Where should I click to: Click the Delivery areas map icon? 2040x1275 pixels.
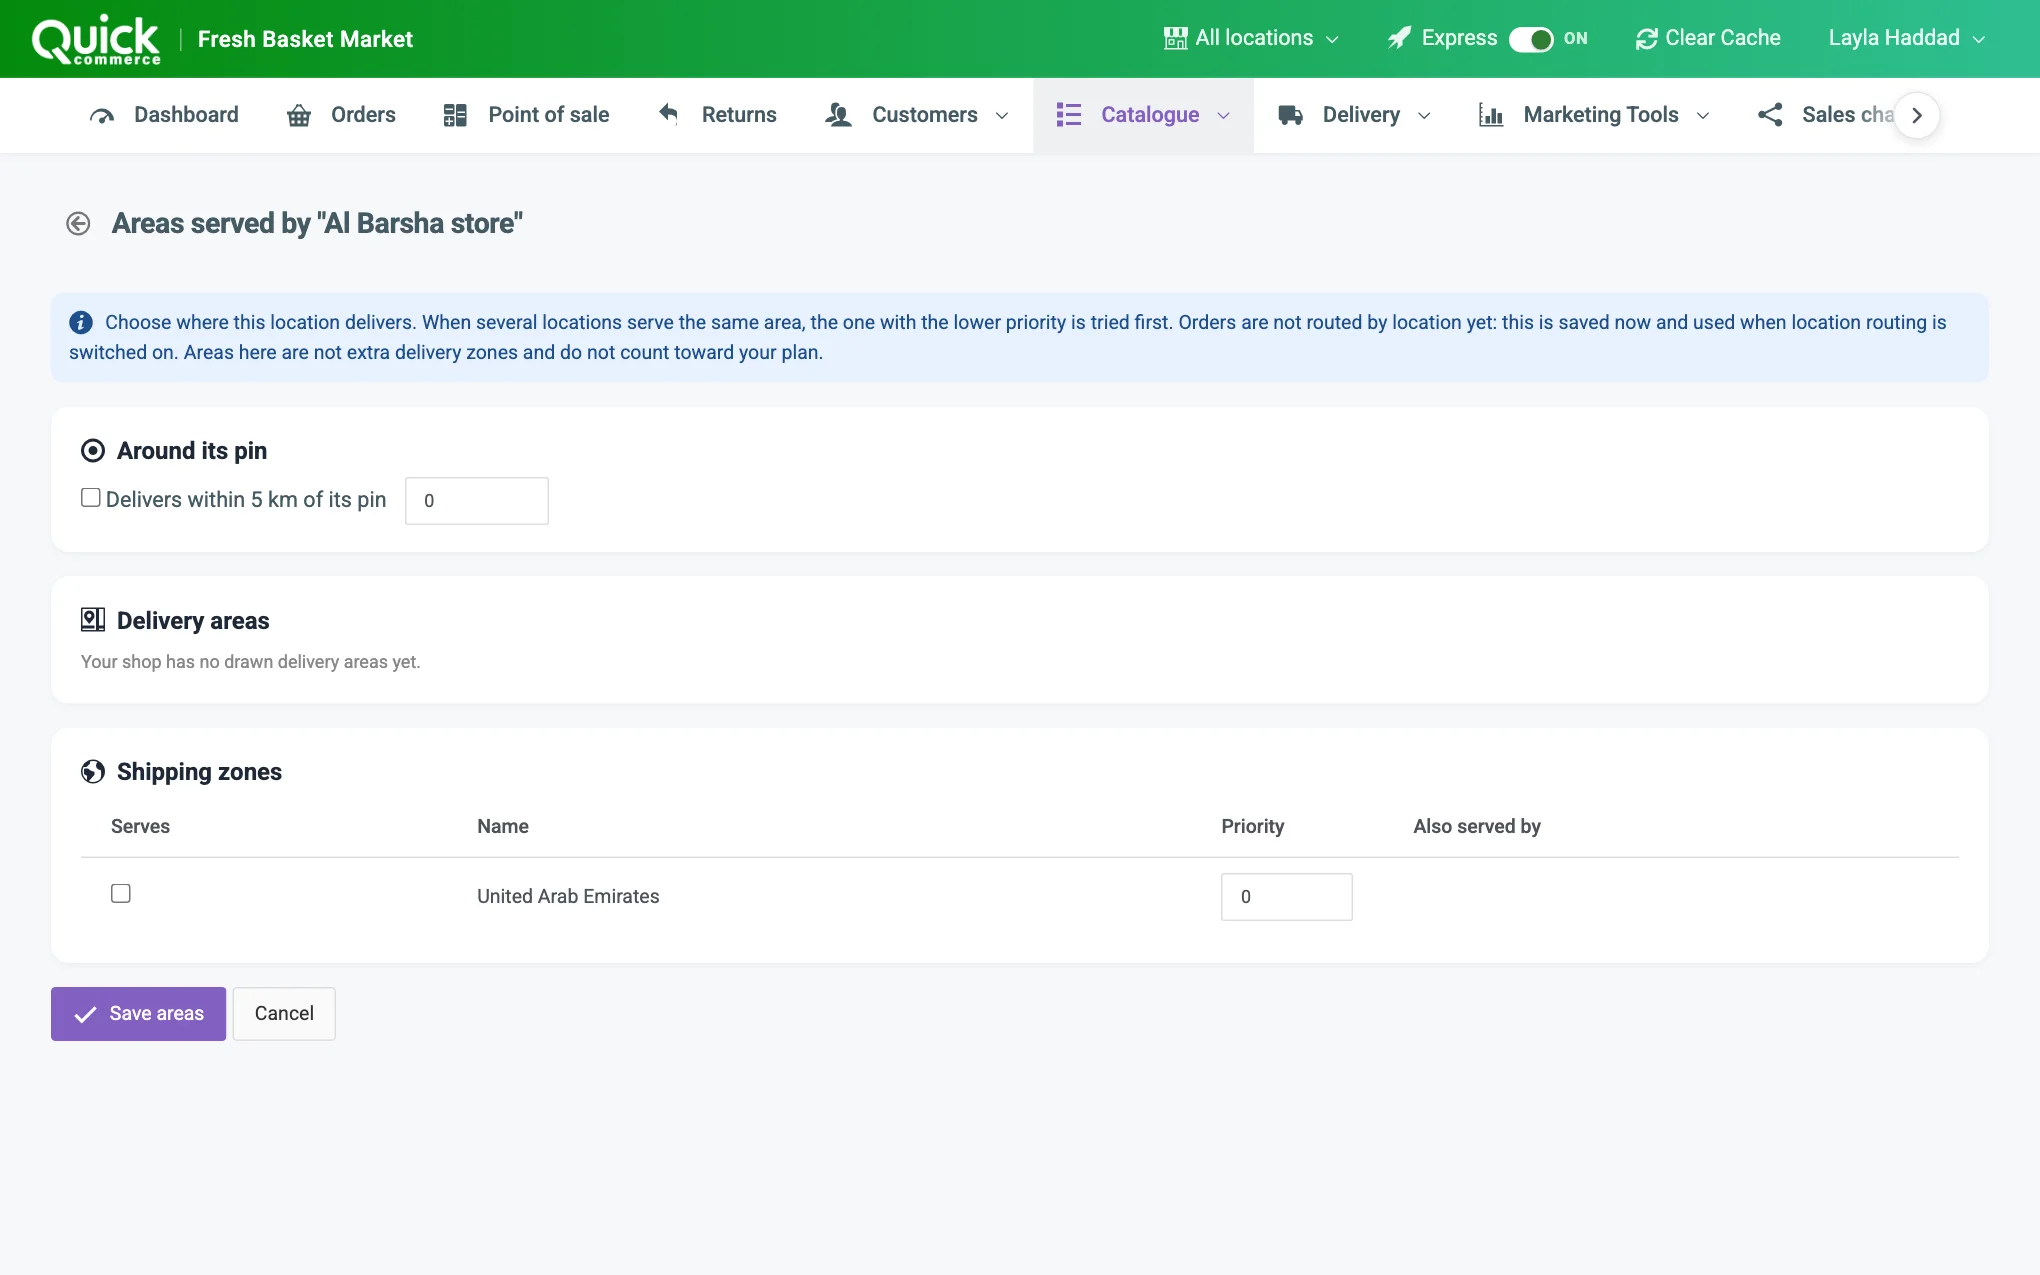pyautogui.click(x=93, y=620)
